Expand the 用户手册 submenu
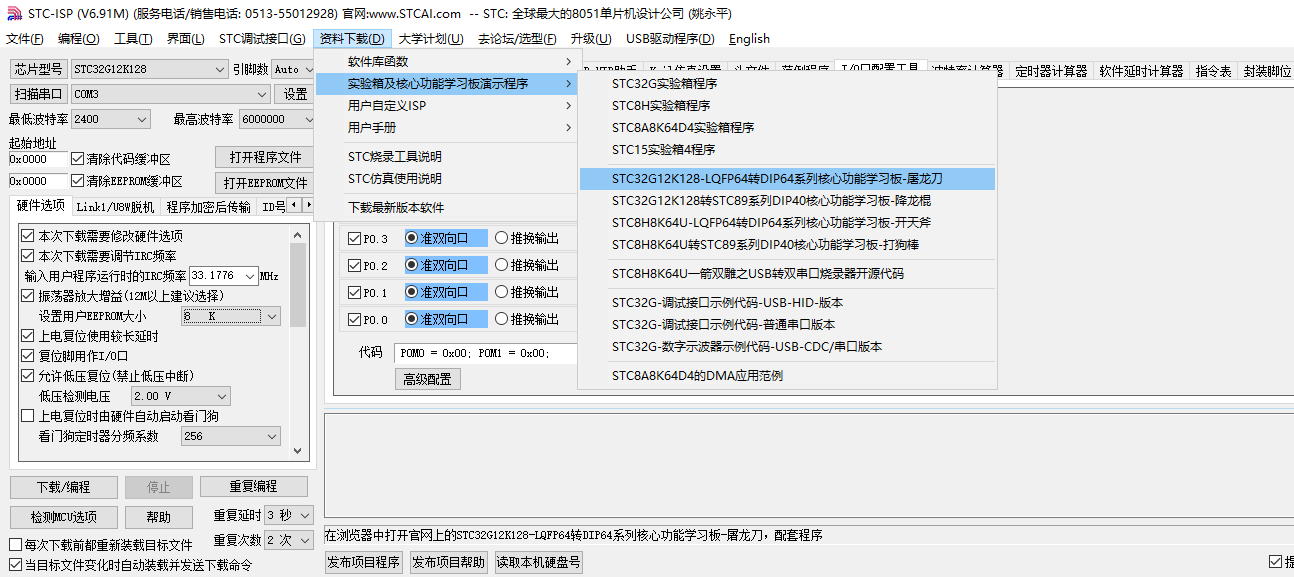 tap(446, 128)
